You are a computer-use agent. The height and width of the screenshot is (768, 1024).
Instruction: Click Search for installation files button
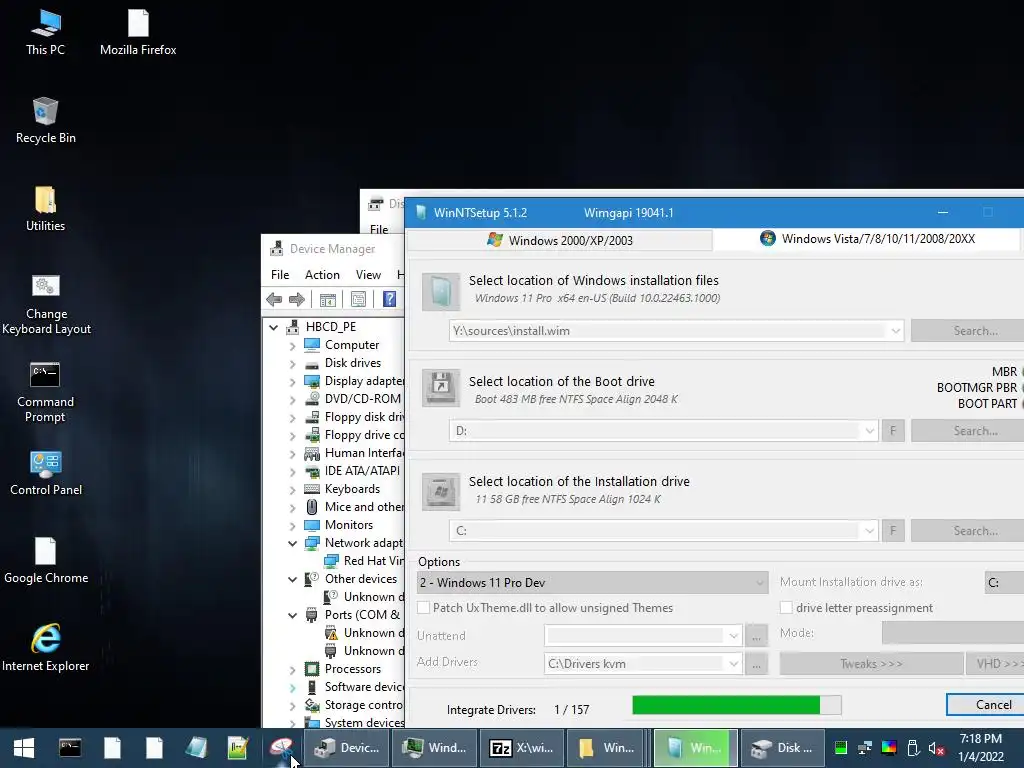point(969,331)
